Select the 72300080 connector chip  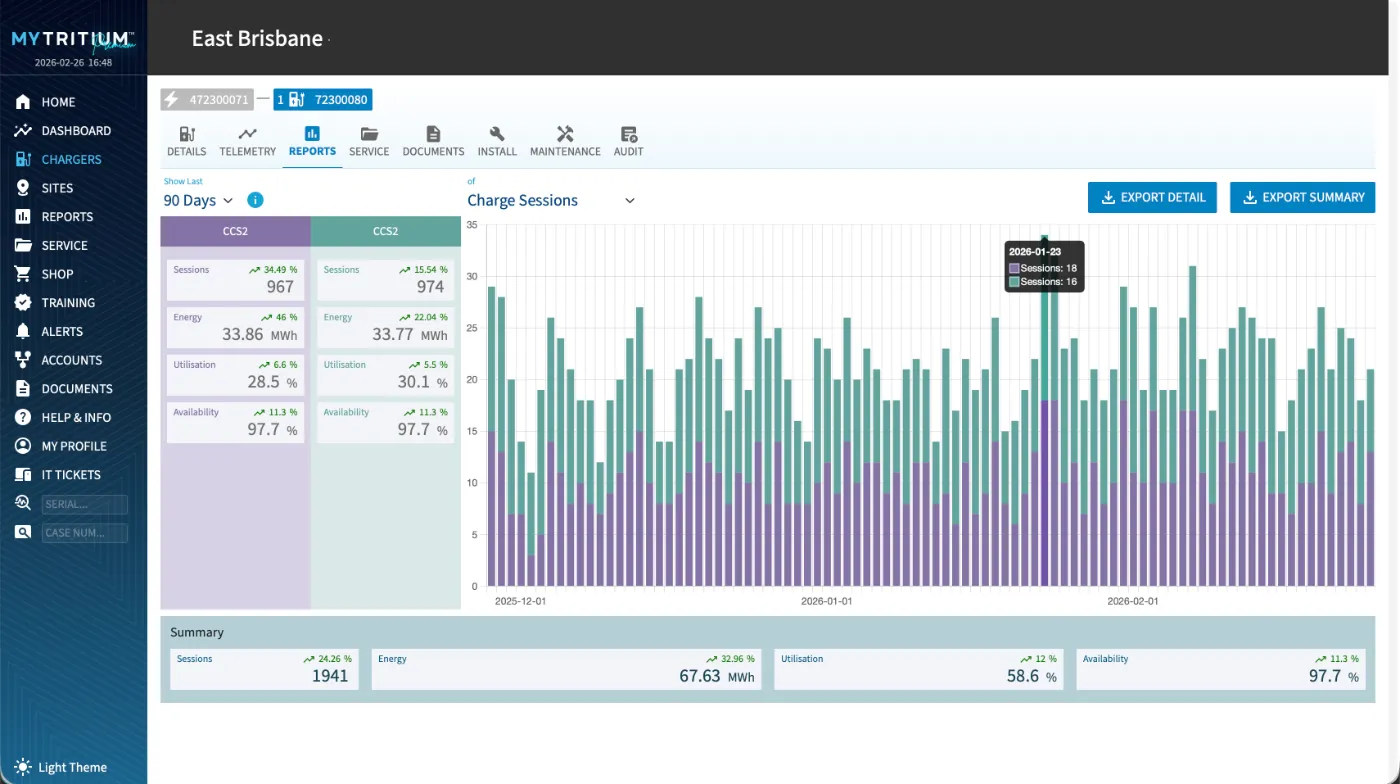pyautogui.click(x=323, y=100)
